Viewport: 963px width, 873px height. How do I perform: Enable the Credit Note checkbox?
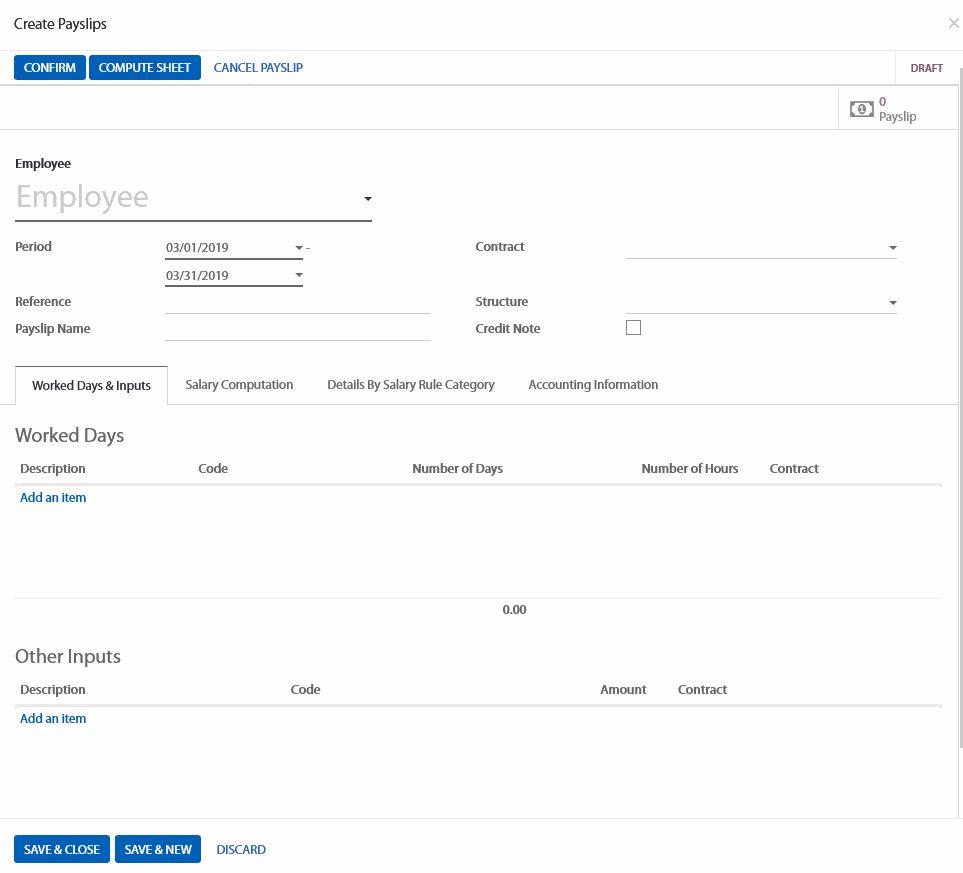point(633,328)
